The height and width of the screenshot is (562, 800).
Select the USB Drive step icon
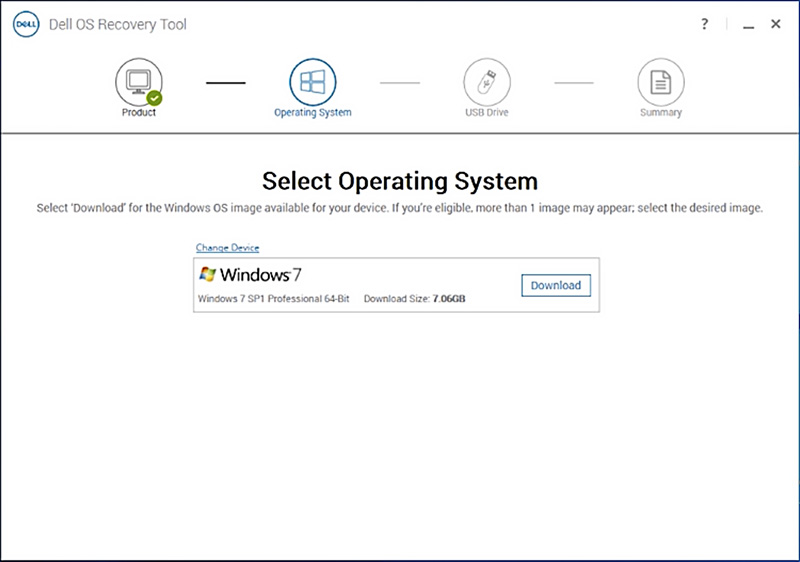(x=487, y=82)
